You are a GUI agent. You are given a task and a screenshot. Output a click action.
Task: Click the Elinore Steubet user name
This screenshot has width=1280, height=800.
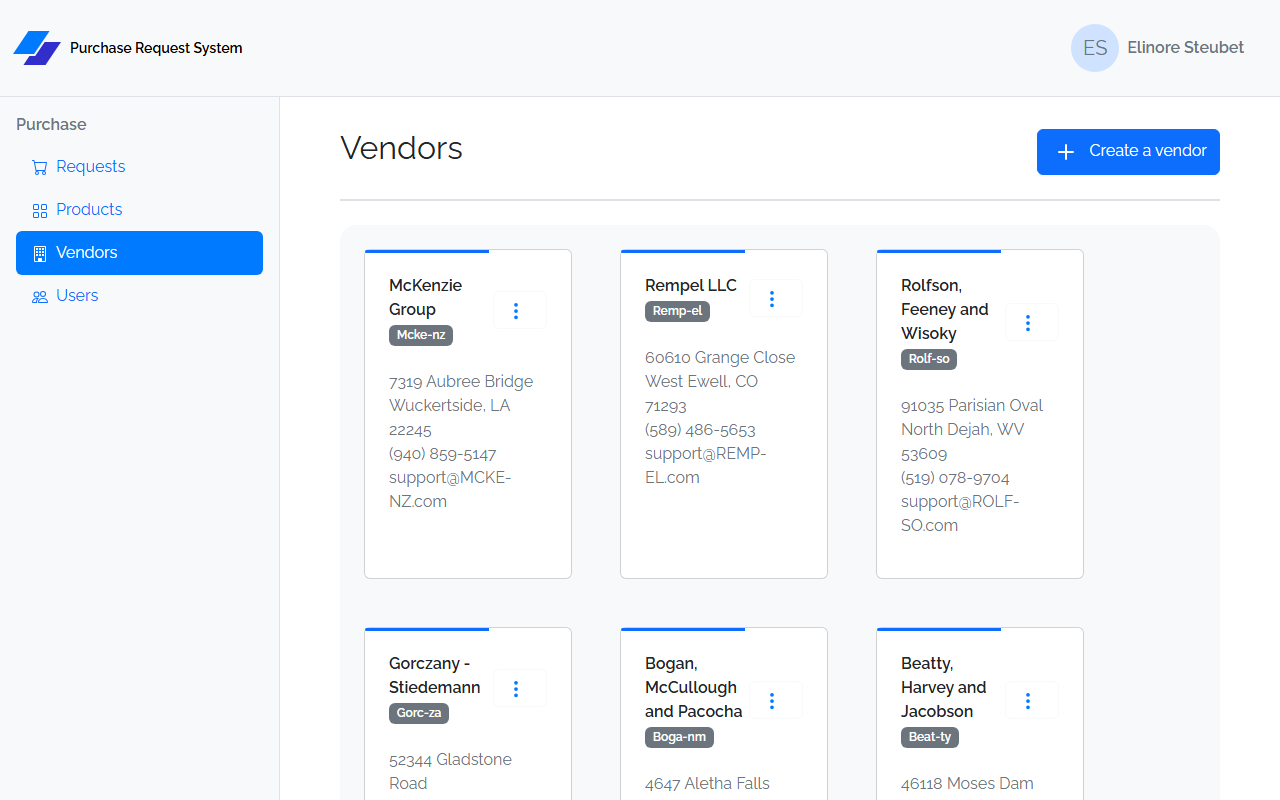[x=1185, y=48]
